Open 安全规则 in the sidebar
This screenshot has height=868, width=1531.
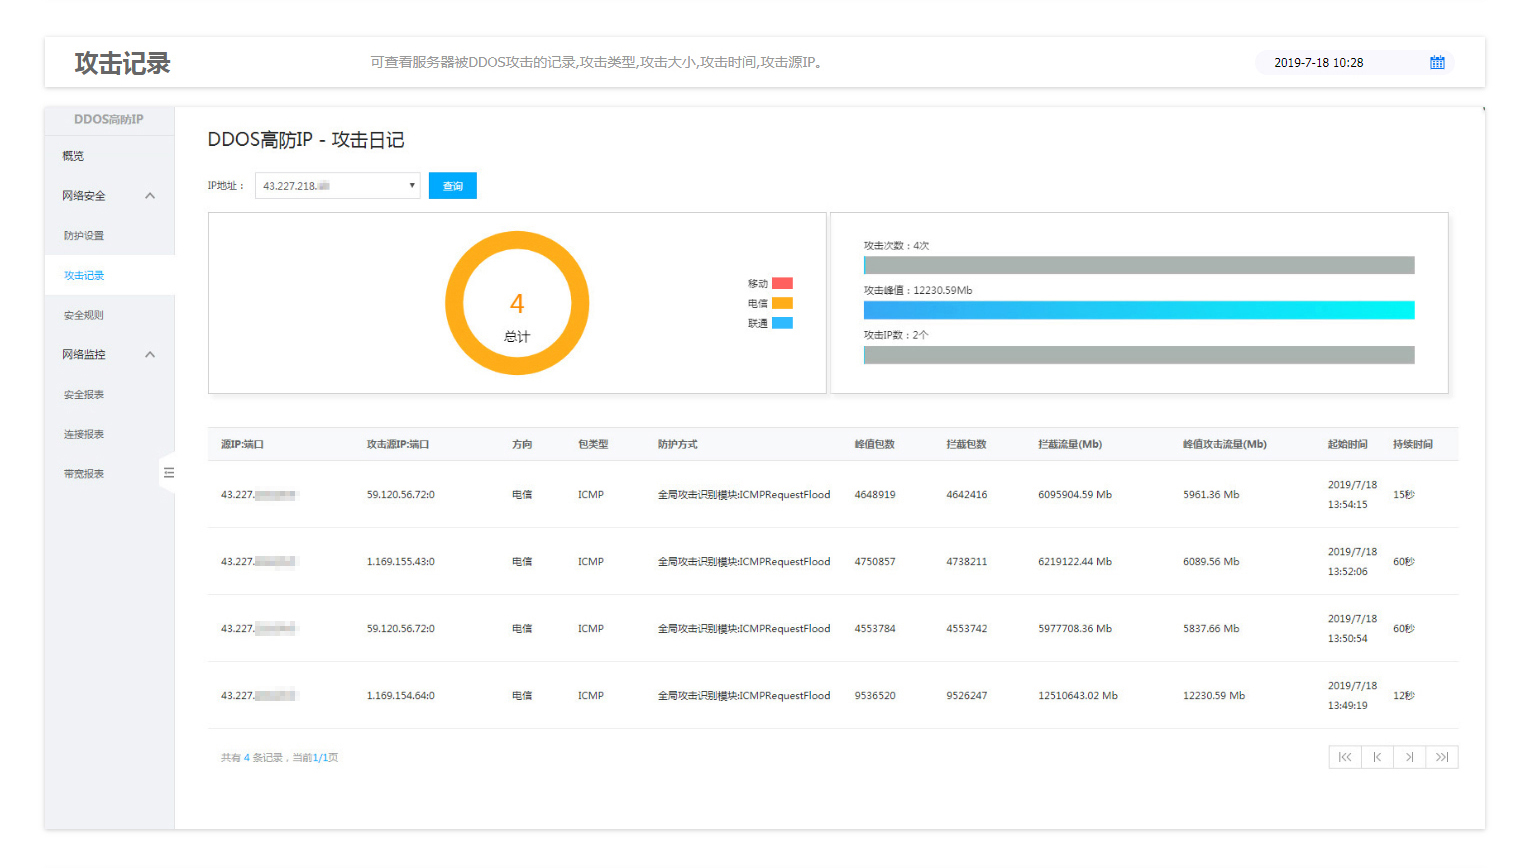(84, 315)
